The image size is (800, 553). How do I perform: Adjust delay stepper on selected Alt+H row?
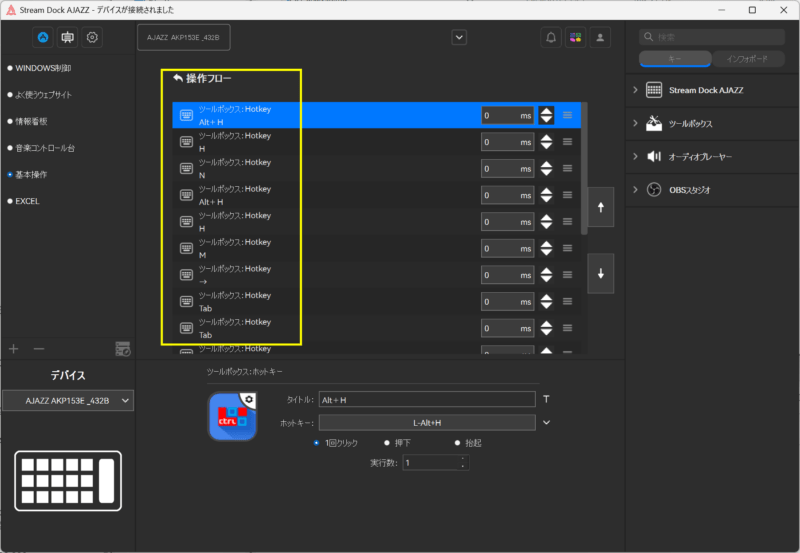pyautogui.click(x=546, y=115)
